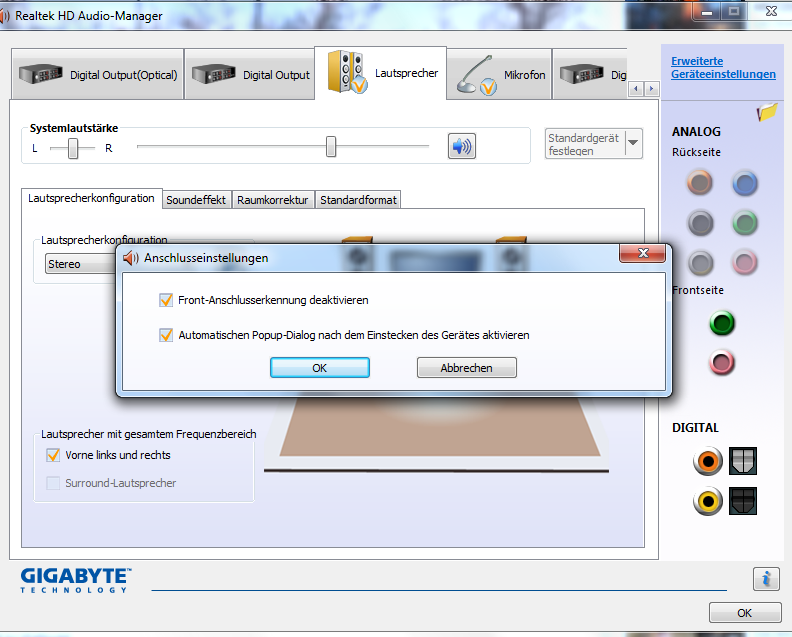Screen dimensions: 792x637
Task: Open connector settings via yellow folder icon
Action: pyautogui.click(x=767, y=112)
